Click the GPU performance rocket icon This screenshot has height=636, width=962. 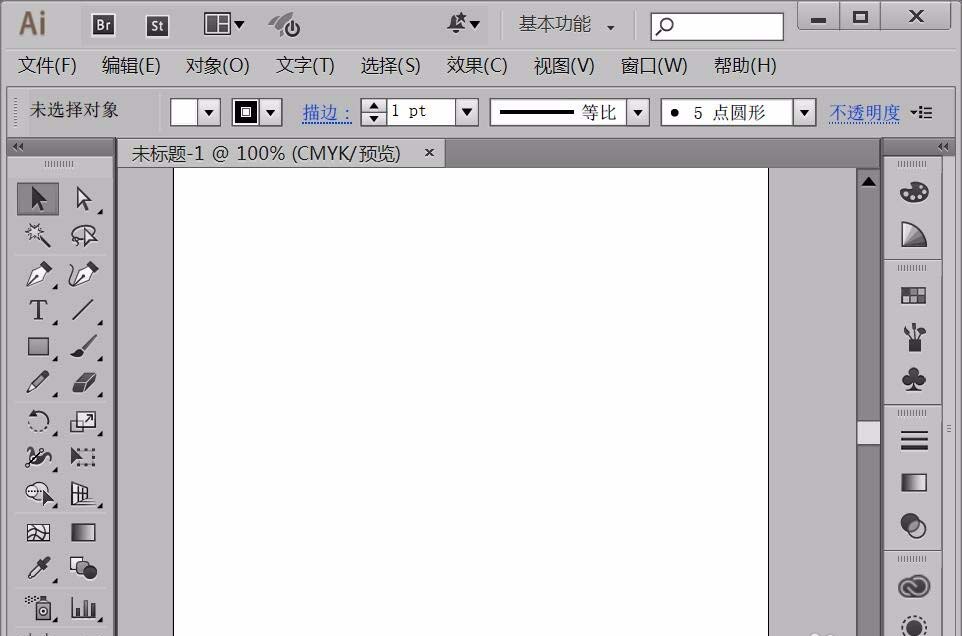click(x=284, y=25)
